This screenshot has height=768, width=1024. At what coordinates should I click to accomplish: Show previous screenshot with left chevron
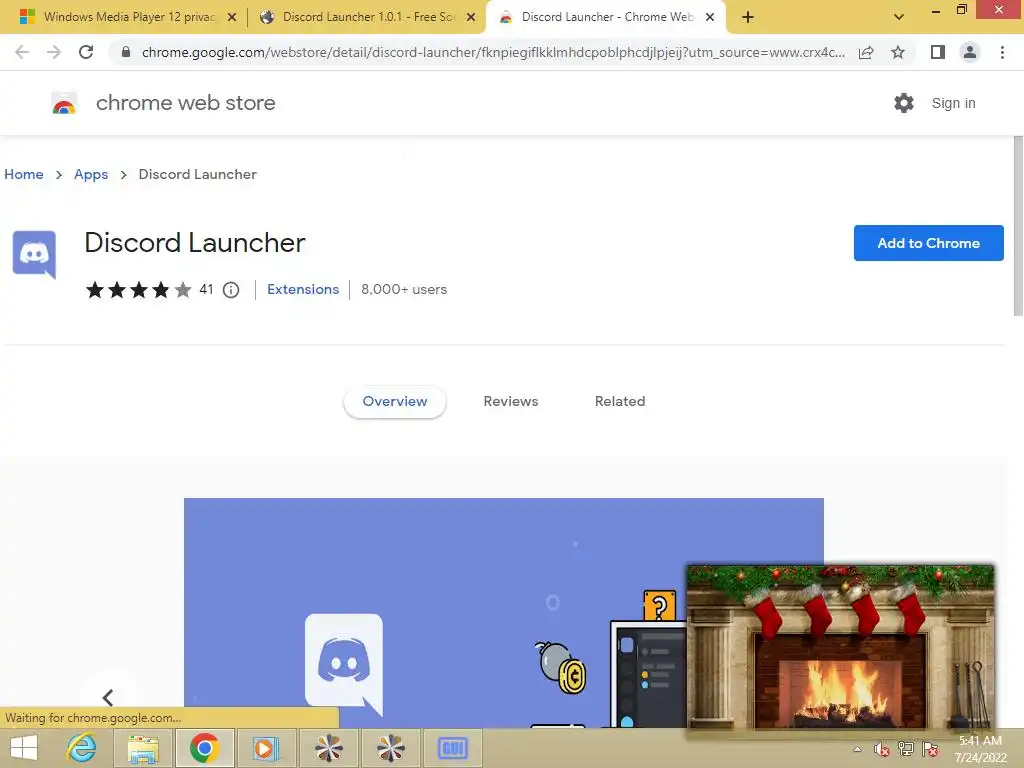108,697
